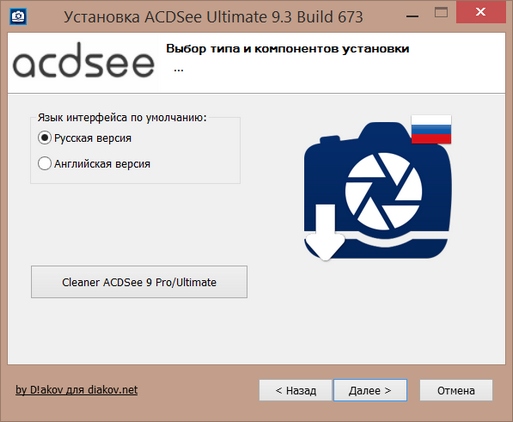The image size is (513, 422).
Task: Click the Russian flag on the camera
Action: (431, 129)
